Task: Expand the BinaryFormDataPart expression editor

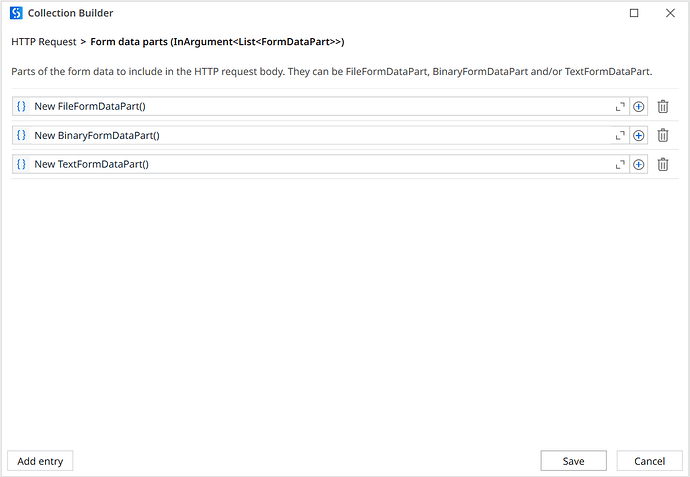Action: tap(620, 135)
